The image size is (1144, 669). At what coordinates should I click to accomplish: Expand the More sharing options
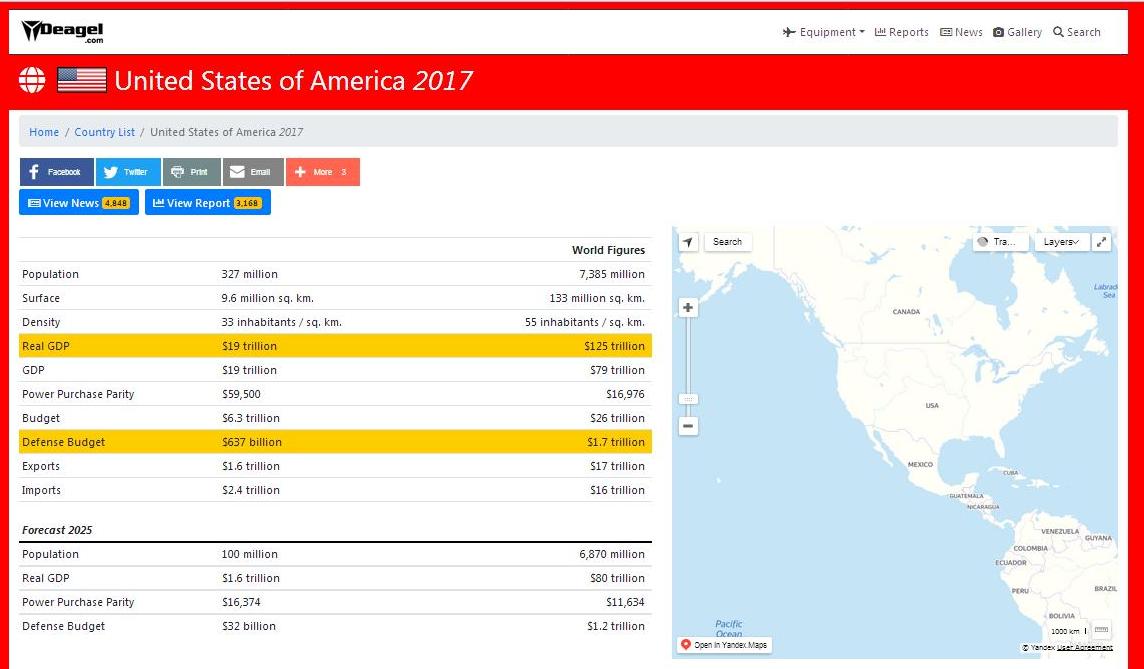click(x=322, y=172)
